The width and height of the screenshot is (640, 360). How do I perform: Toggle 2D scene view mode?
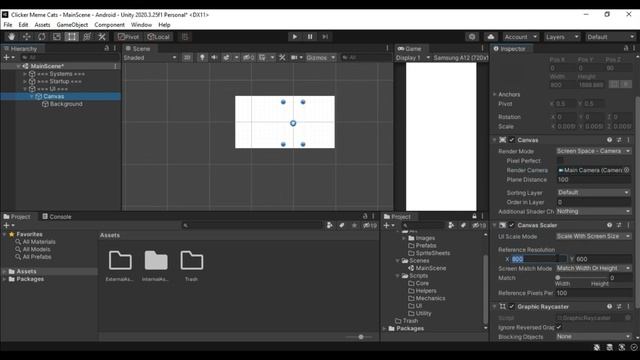pyautogui.click(x=187, y=58)
